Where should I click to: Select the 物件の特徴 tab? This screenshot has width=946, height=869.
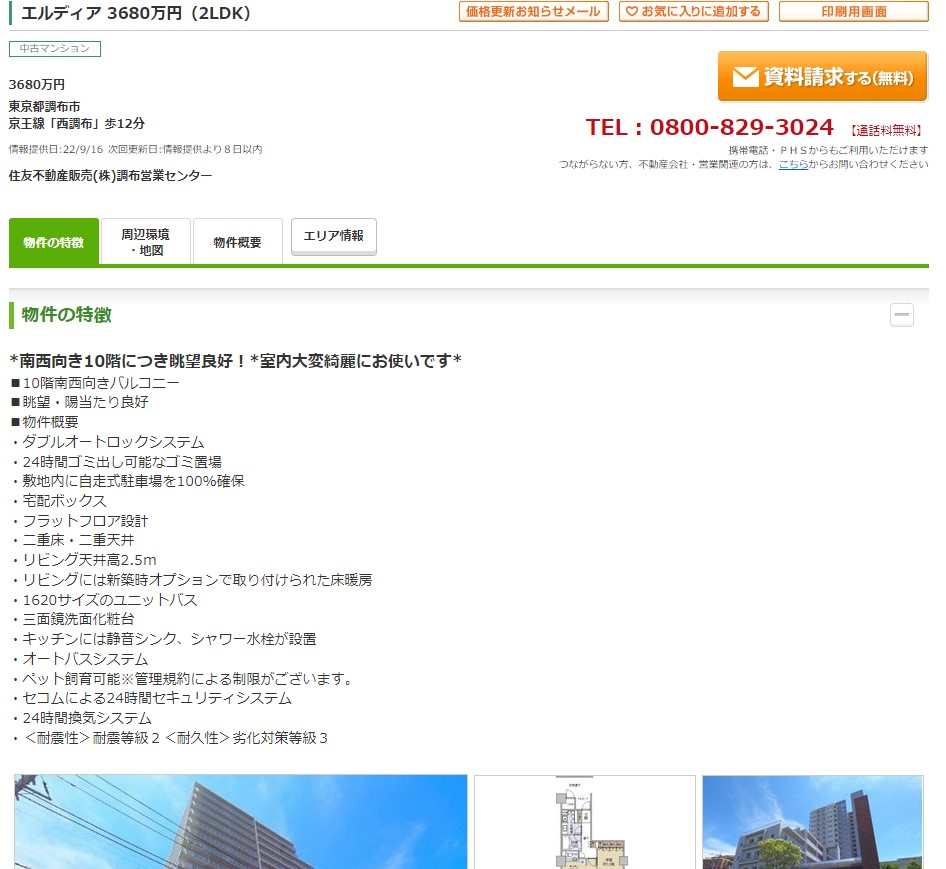[x=54, y=242]
